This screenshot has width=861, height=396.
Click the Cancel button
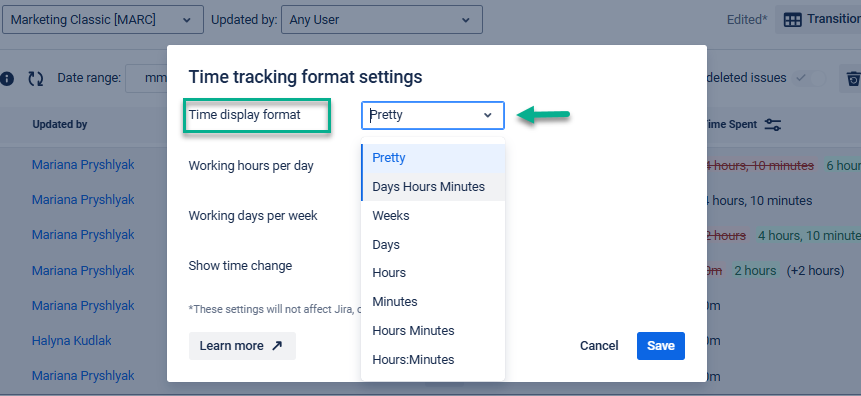click(x=599, y=346)
